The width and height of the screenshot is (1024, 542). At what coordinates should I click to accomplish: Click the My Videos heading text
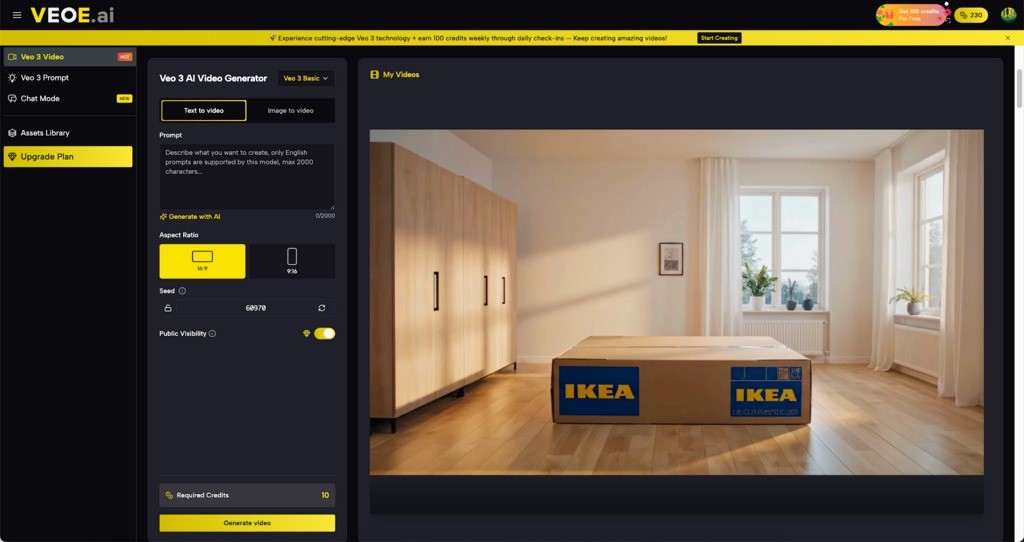point(401,74)
